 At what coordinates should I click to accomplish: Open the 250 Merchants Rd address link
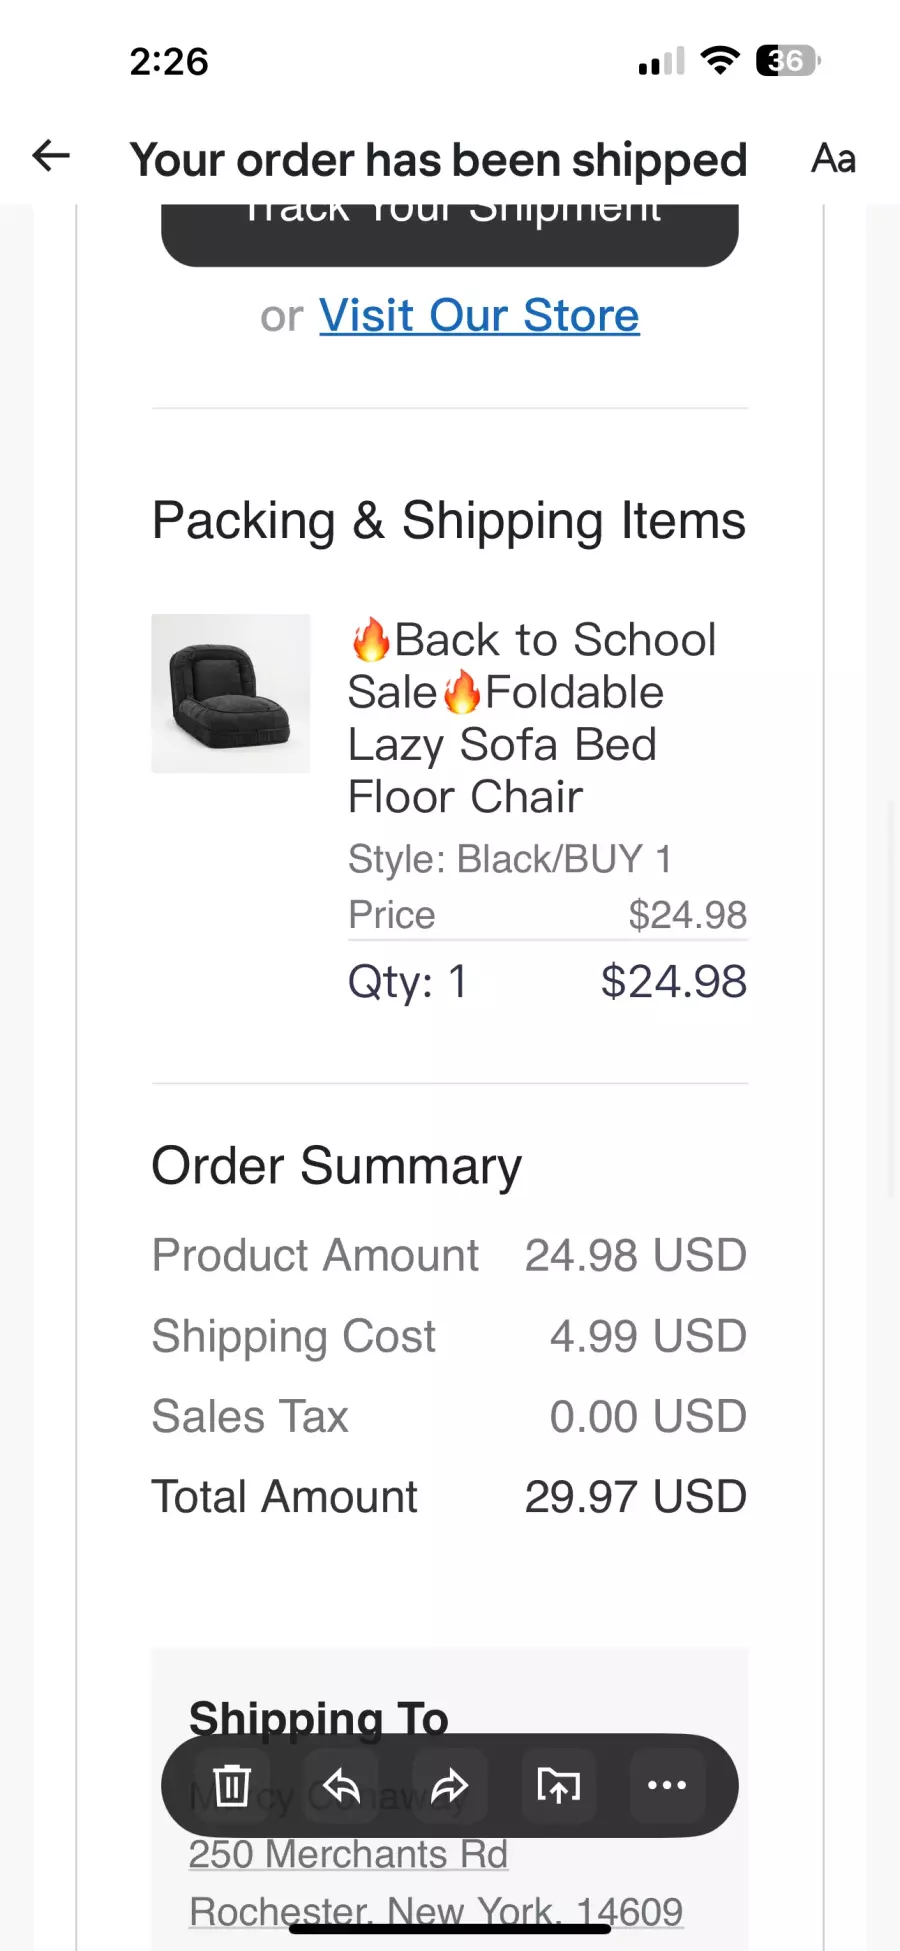click(x=348, y=1854)
